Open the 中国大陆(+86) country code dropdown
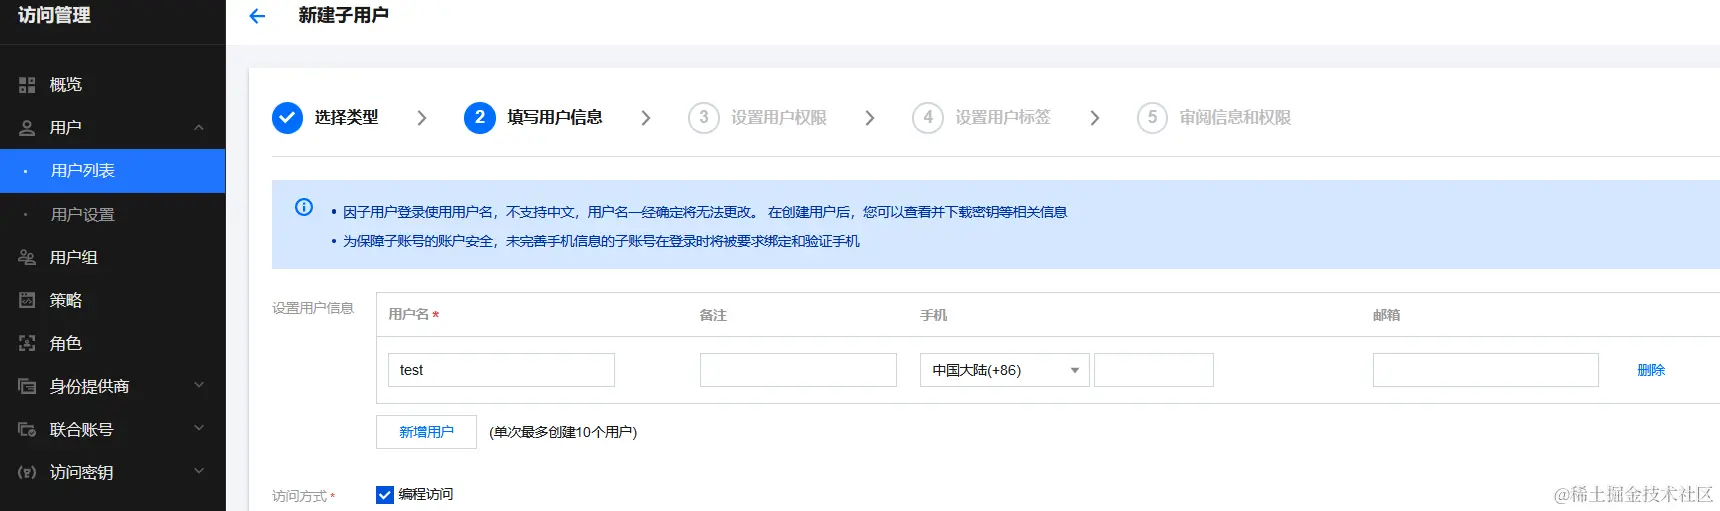This screenshot has height=511, width=1720. [x=1004, y=370]
